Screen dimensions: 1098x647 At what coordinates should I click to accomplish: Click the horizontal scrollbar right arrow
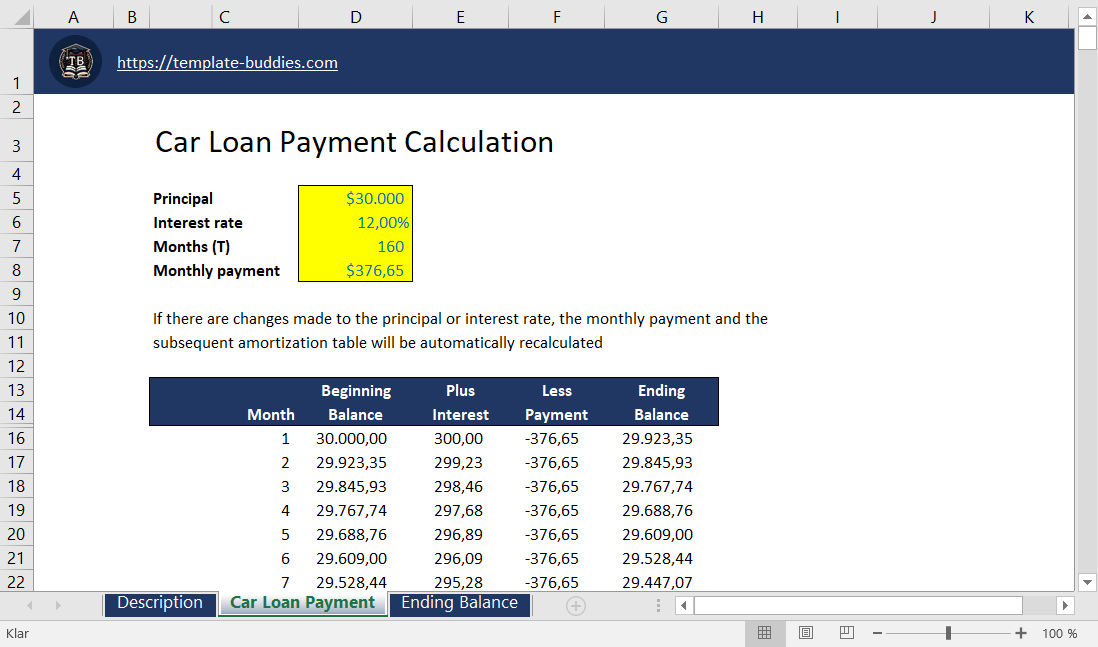[x=1063, y=604]
